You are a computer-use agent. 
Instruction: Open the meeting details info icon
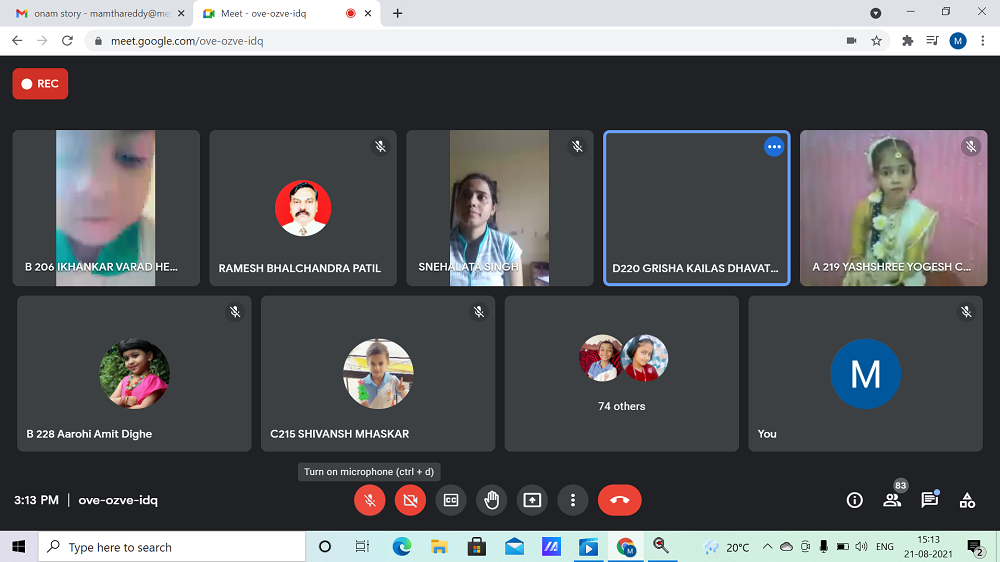pos(854,500)
